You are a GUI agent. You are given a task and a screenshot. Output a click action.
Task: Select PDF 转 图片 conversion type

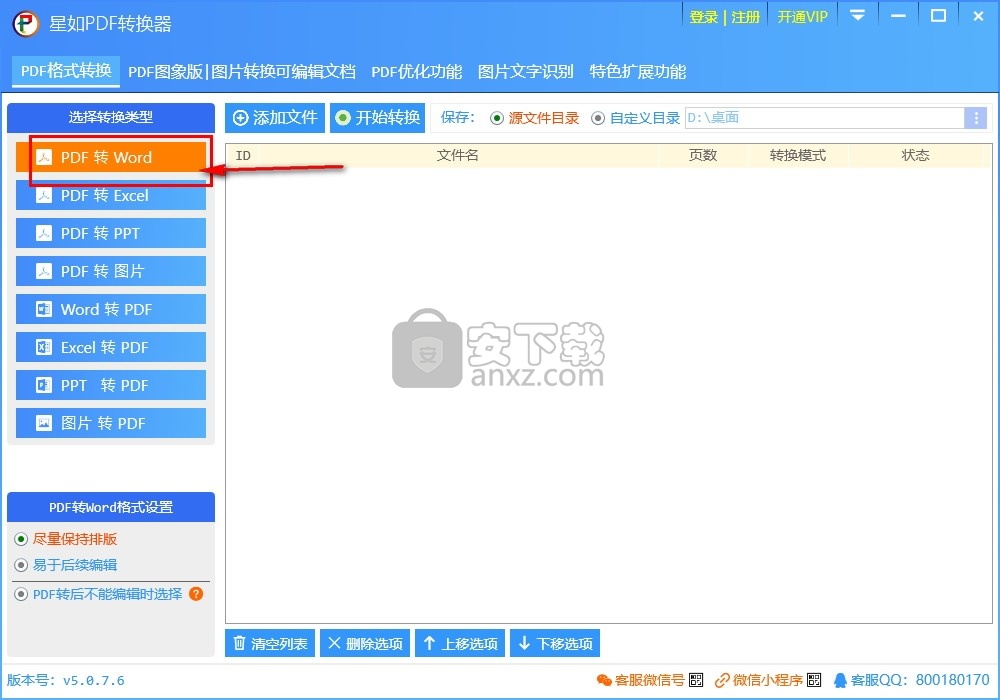pyautogui.click(x=111, y=271)
